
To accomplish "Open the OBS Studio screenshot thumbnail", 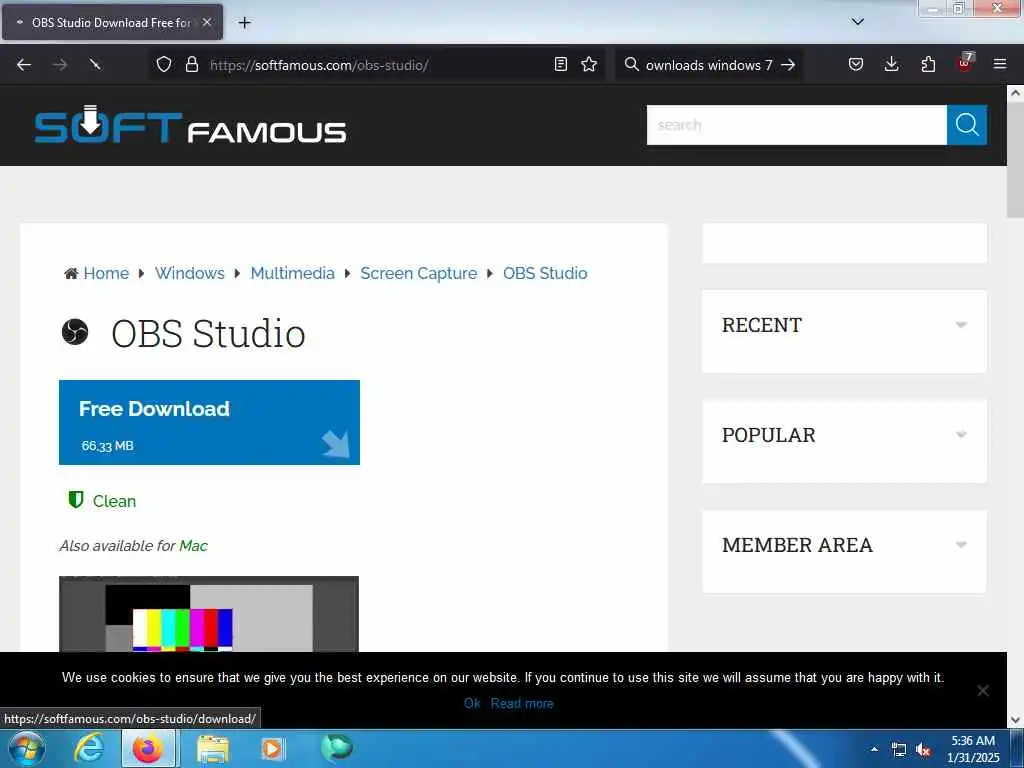I will (209, 614).
